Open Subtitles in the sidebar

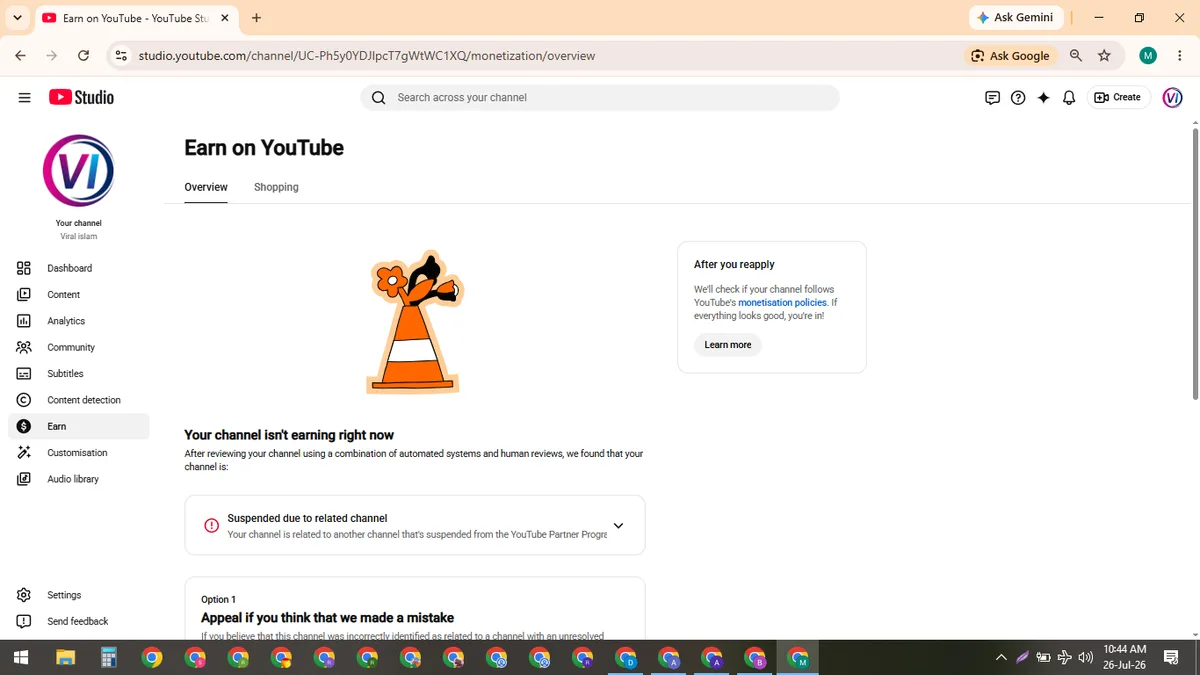click(x=78, y=373)
